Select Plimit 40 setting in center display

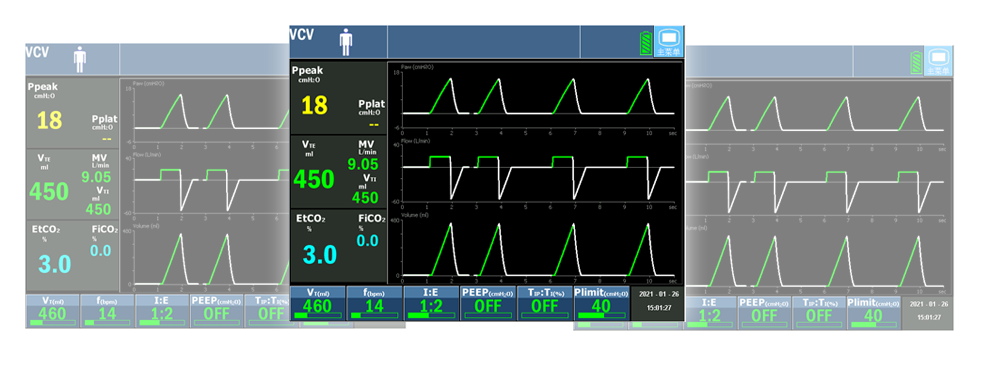click(601, 303)
